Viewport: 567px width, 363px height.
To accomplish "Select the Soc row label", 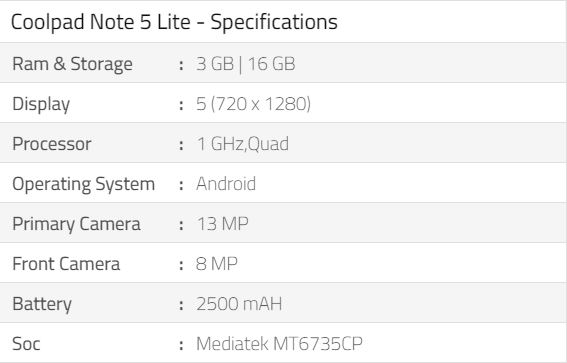I will tap(26, 344).
